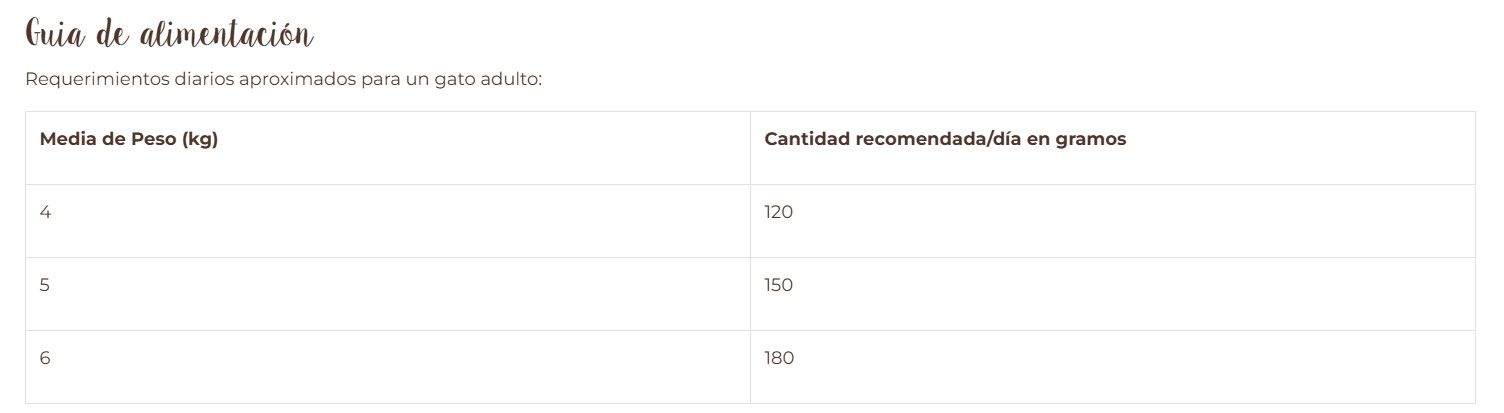The height and width of the screenshot is (413, 1504).
Task: Select the "Cantidad recomendada/día en gramos" header
Action: pyautogui.click(x=945, y=139)
